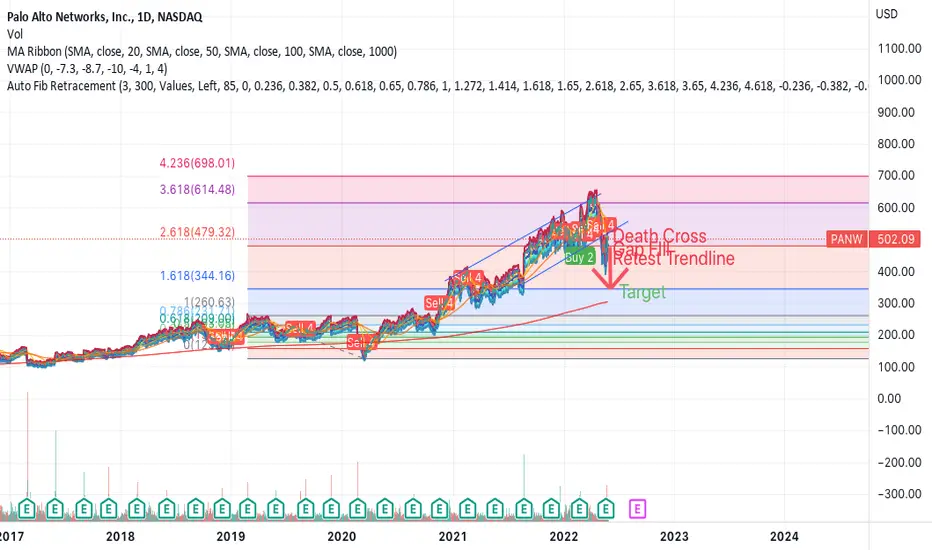
Task: Select the MA Ribbon indicator legend
Action: (201, 51)
